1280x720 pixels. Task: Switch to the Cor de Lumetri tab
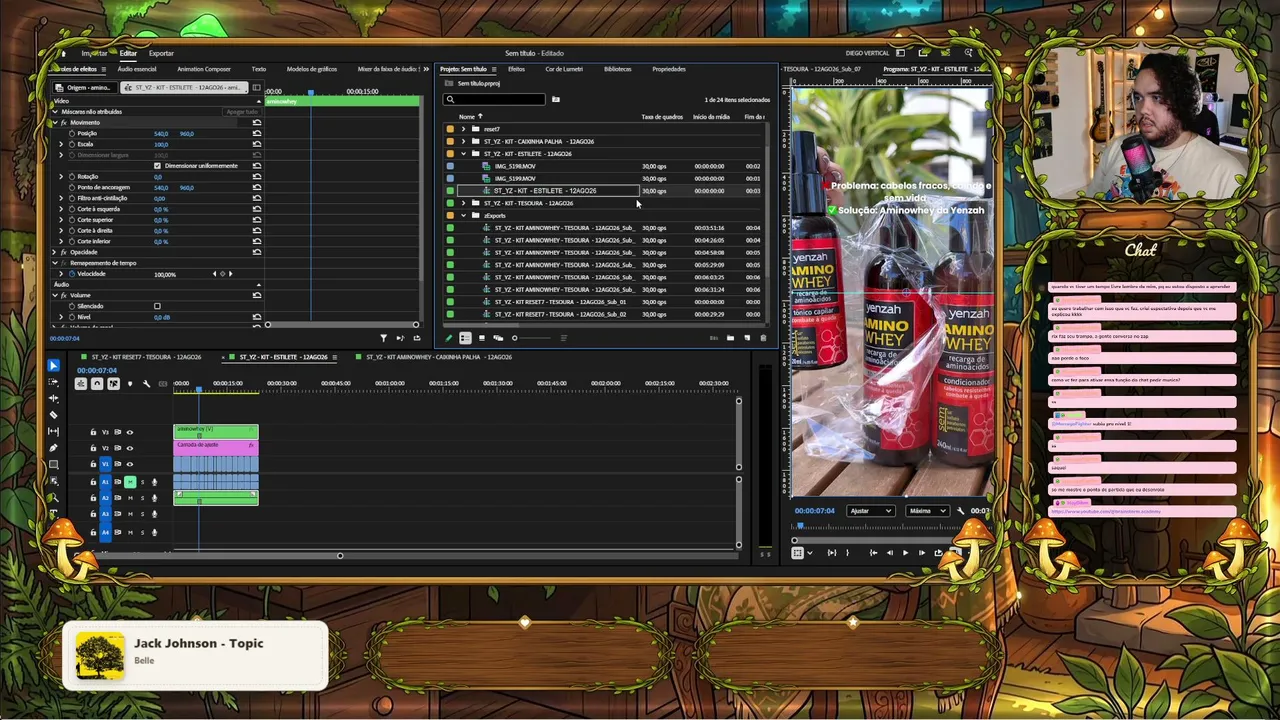click(x=564, y=69)
